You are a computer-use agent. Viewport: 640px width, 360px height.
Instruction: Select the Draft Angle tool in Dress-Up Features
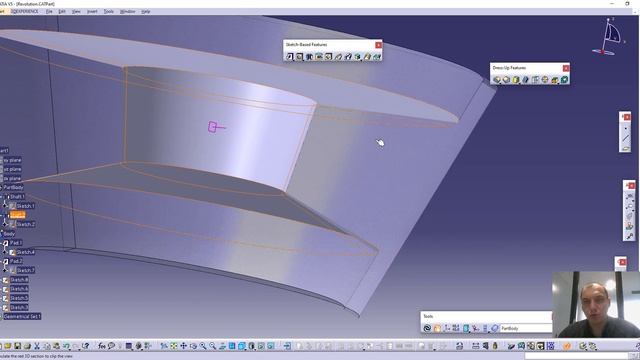(x=516, y=80)
